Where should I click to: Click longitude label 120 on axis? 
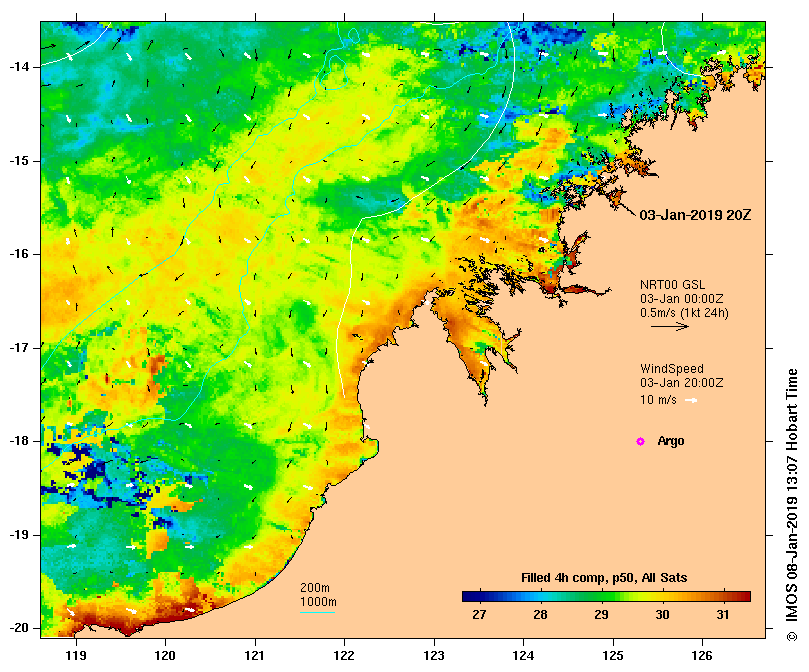166,656
